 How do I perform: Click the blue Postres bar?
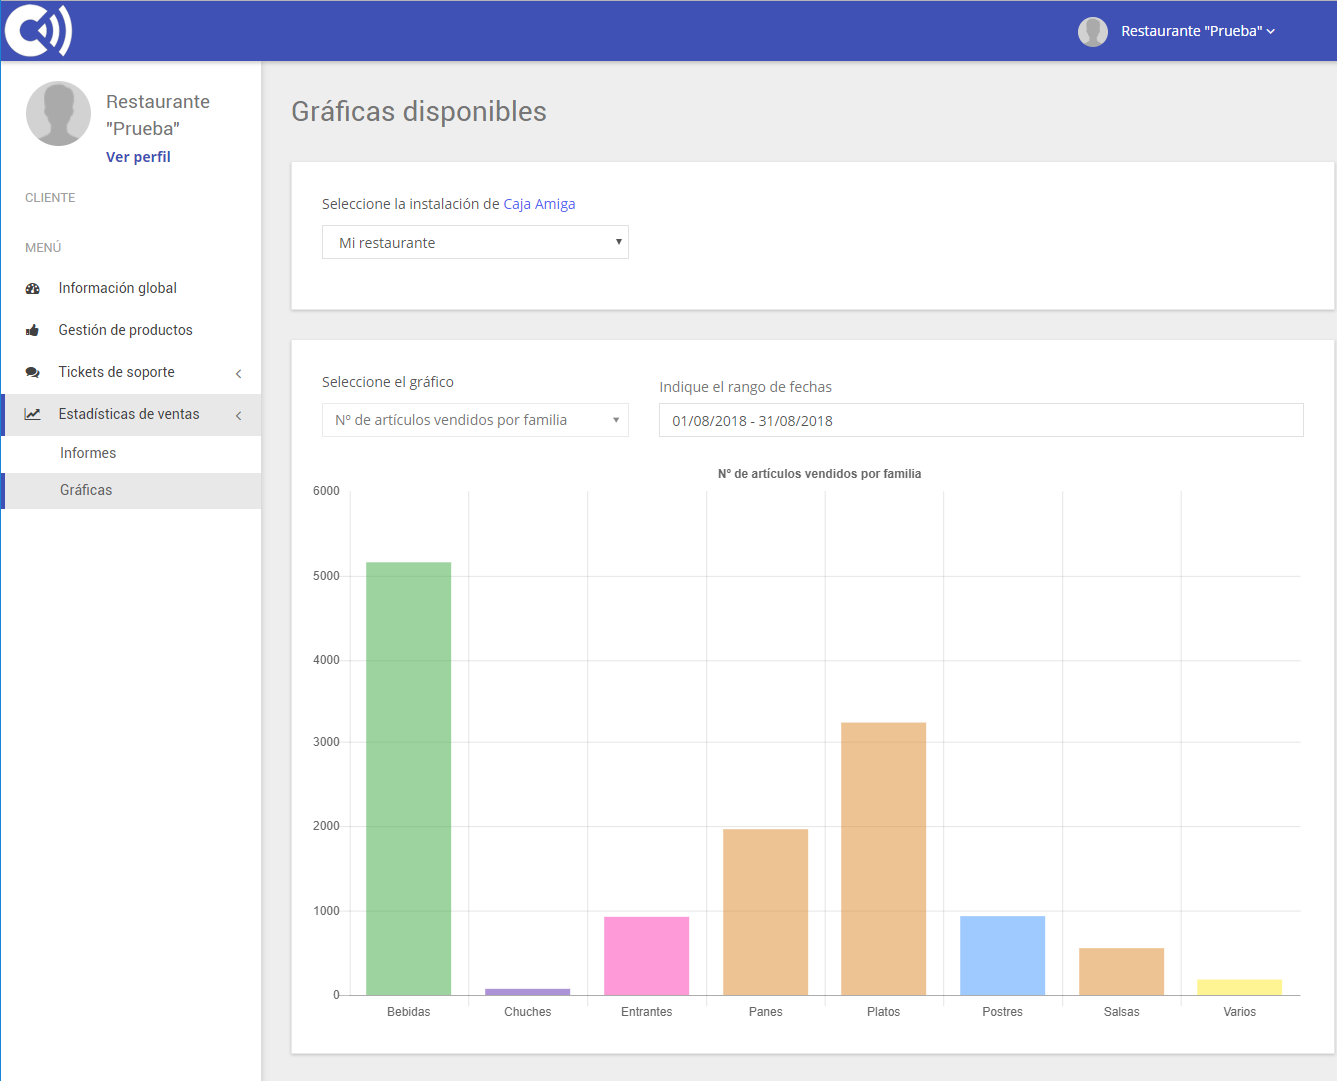point(1002,956)
